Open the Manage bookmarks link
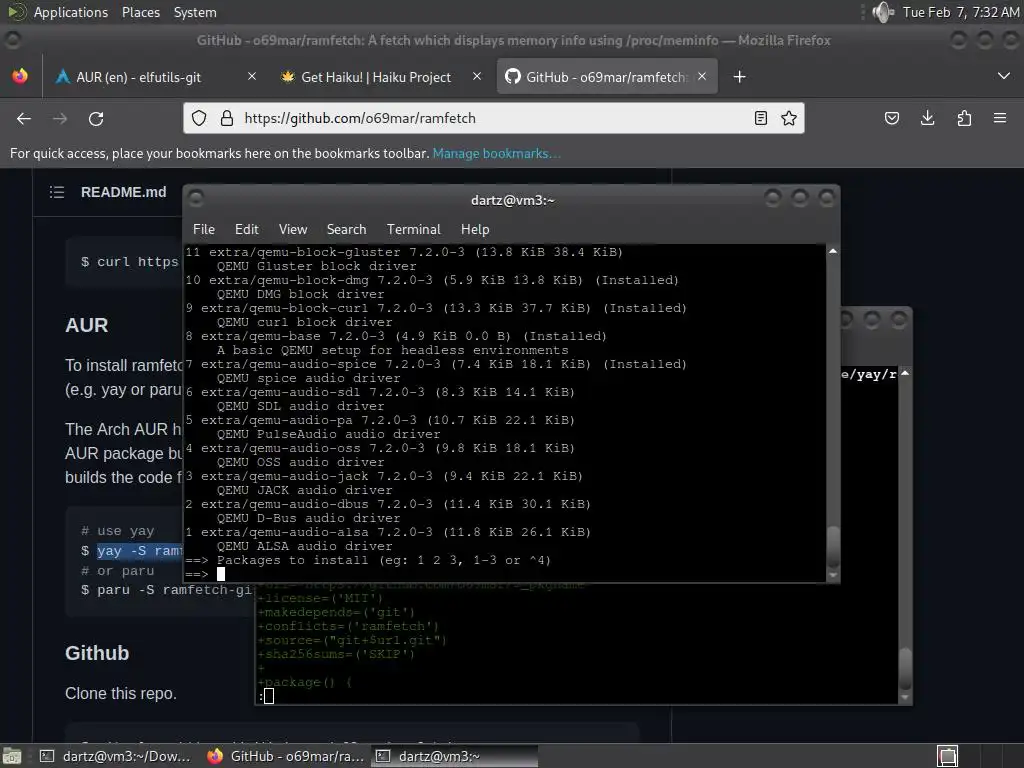 click(x=496, y=153)
